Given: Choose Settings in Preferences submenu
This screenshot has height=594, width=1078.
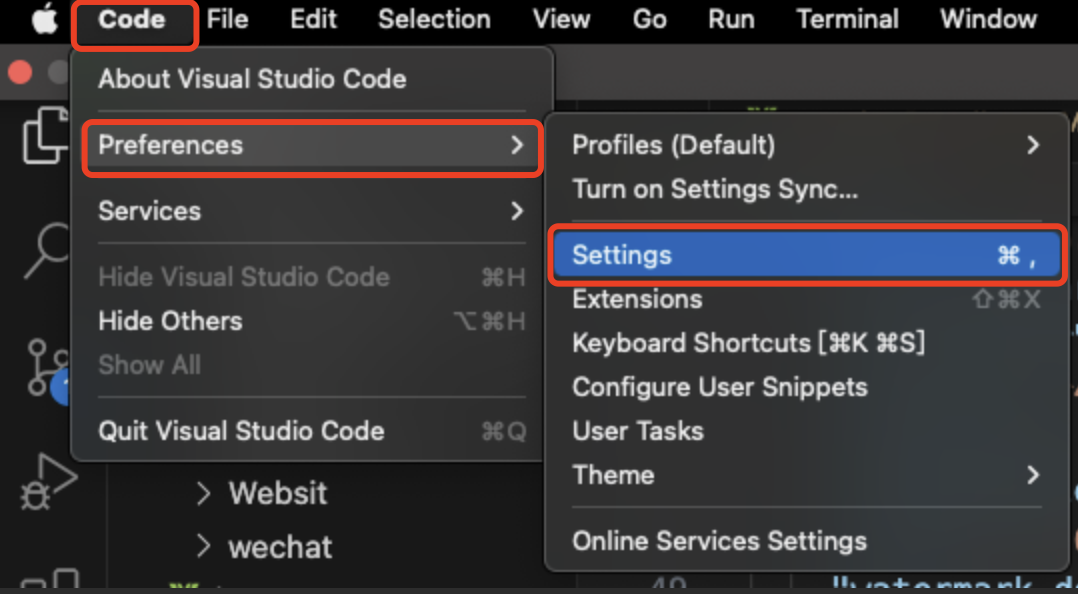Looking at the screenshot, I should point(806,255).
